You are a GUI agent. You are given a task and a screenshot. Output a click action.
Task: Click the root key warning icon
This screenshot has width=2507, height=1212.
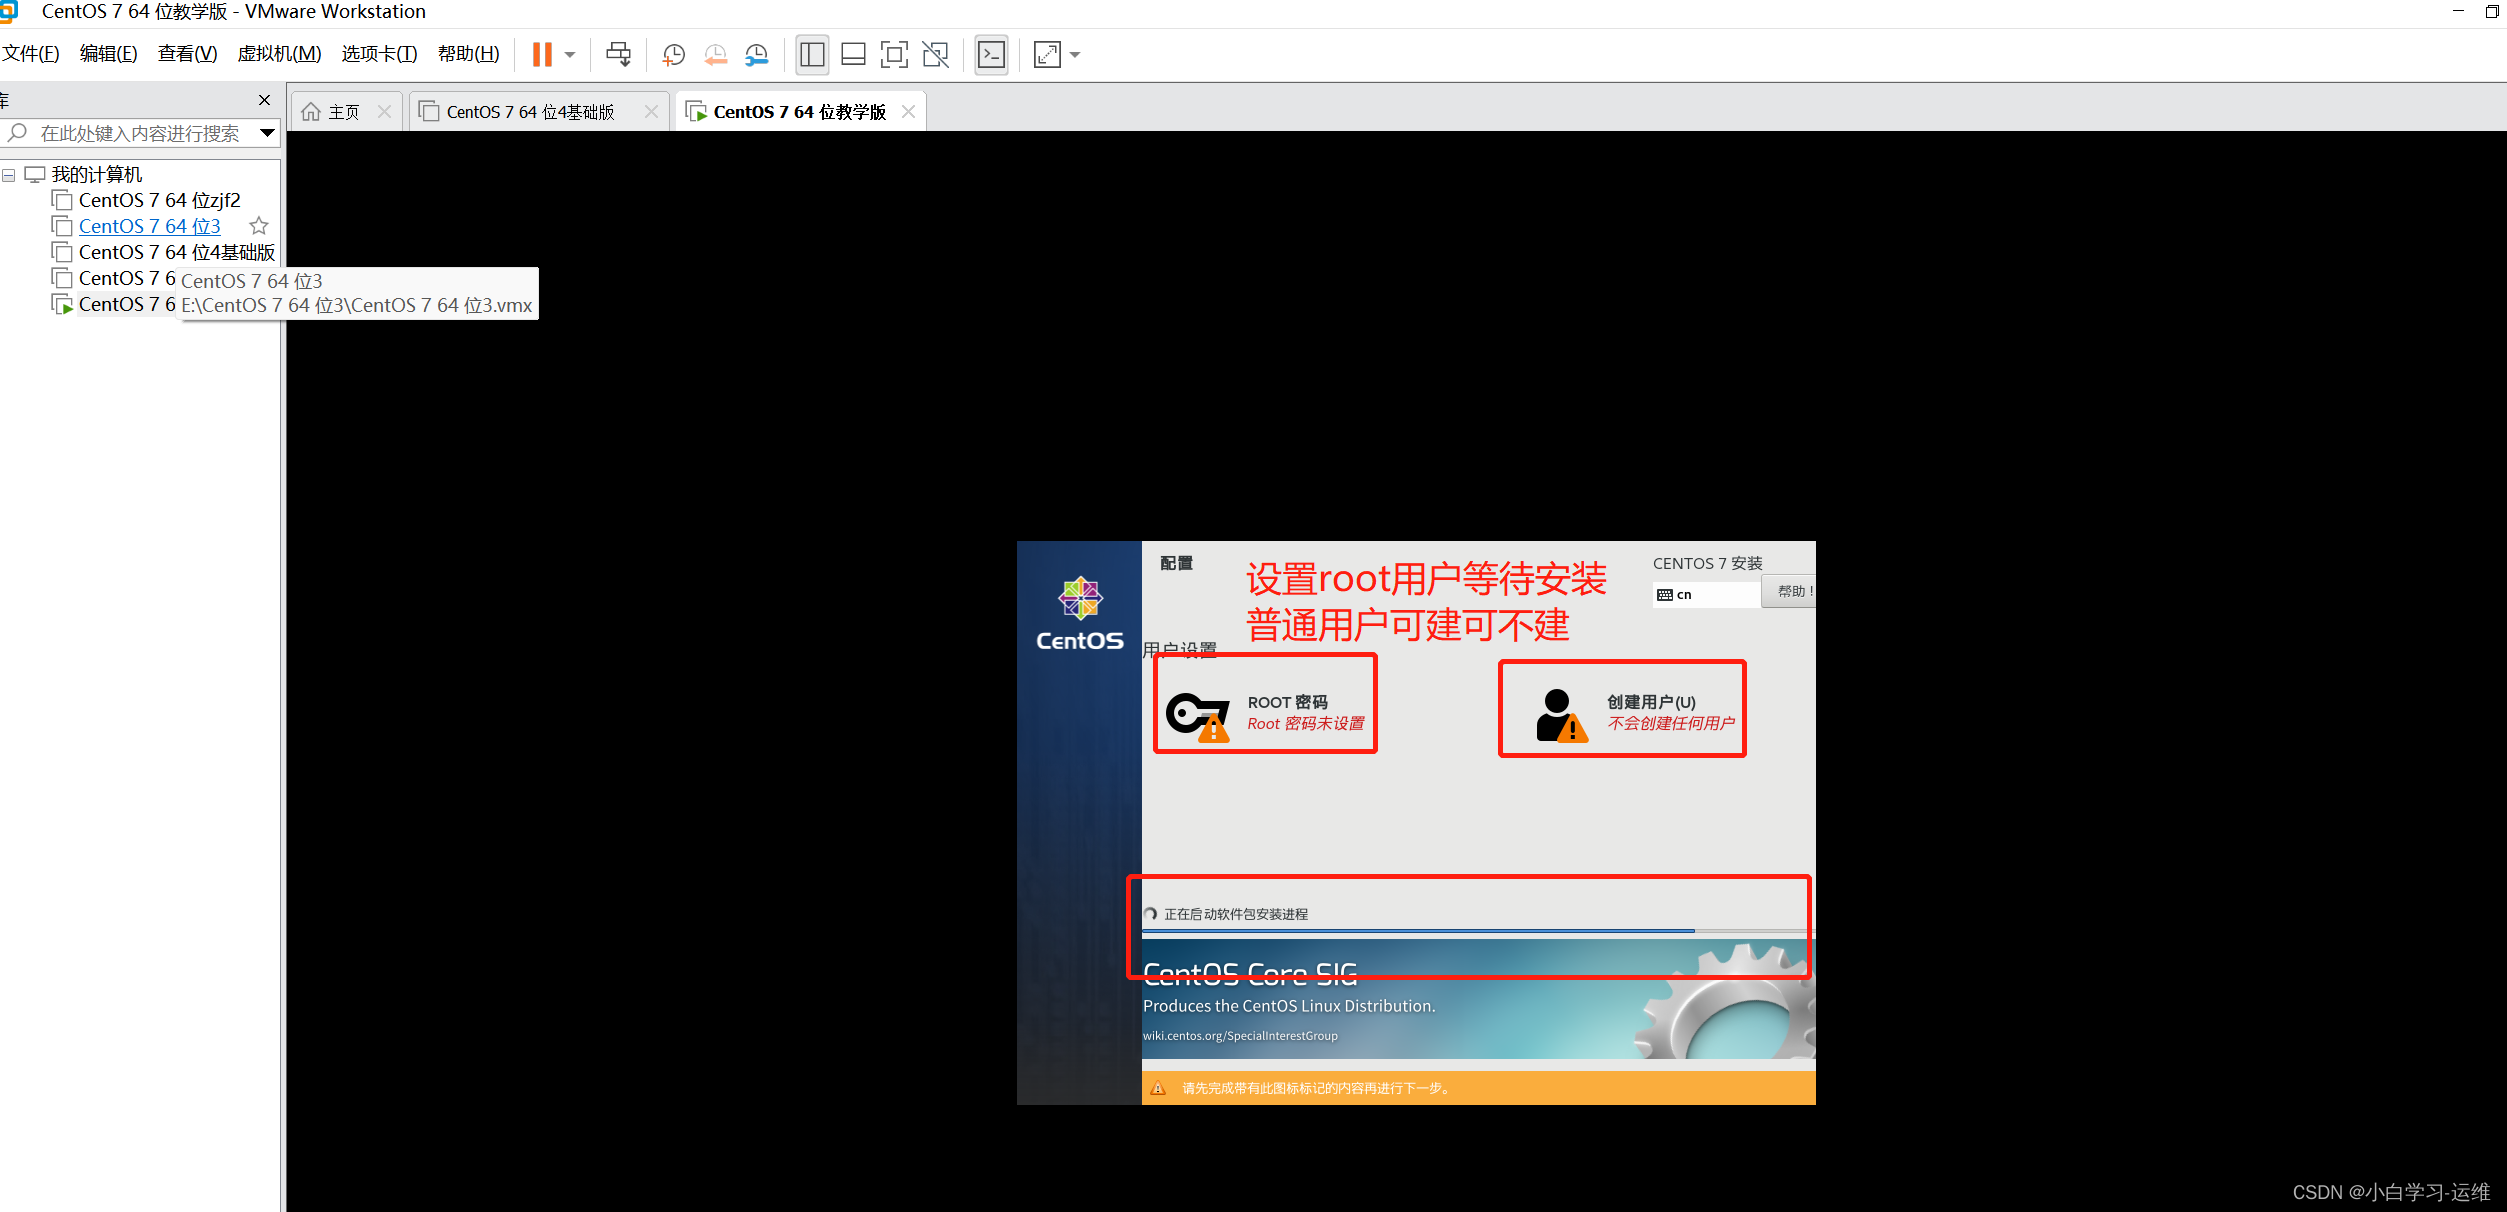pyautogui.click(x=1197, y=716)
